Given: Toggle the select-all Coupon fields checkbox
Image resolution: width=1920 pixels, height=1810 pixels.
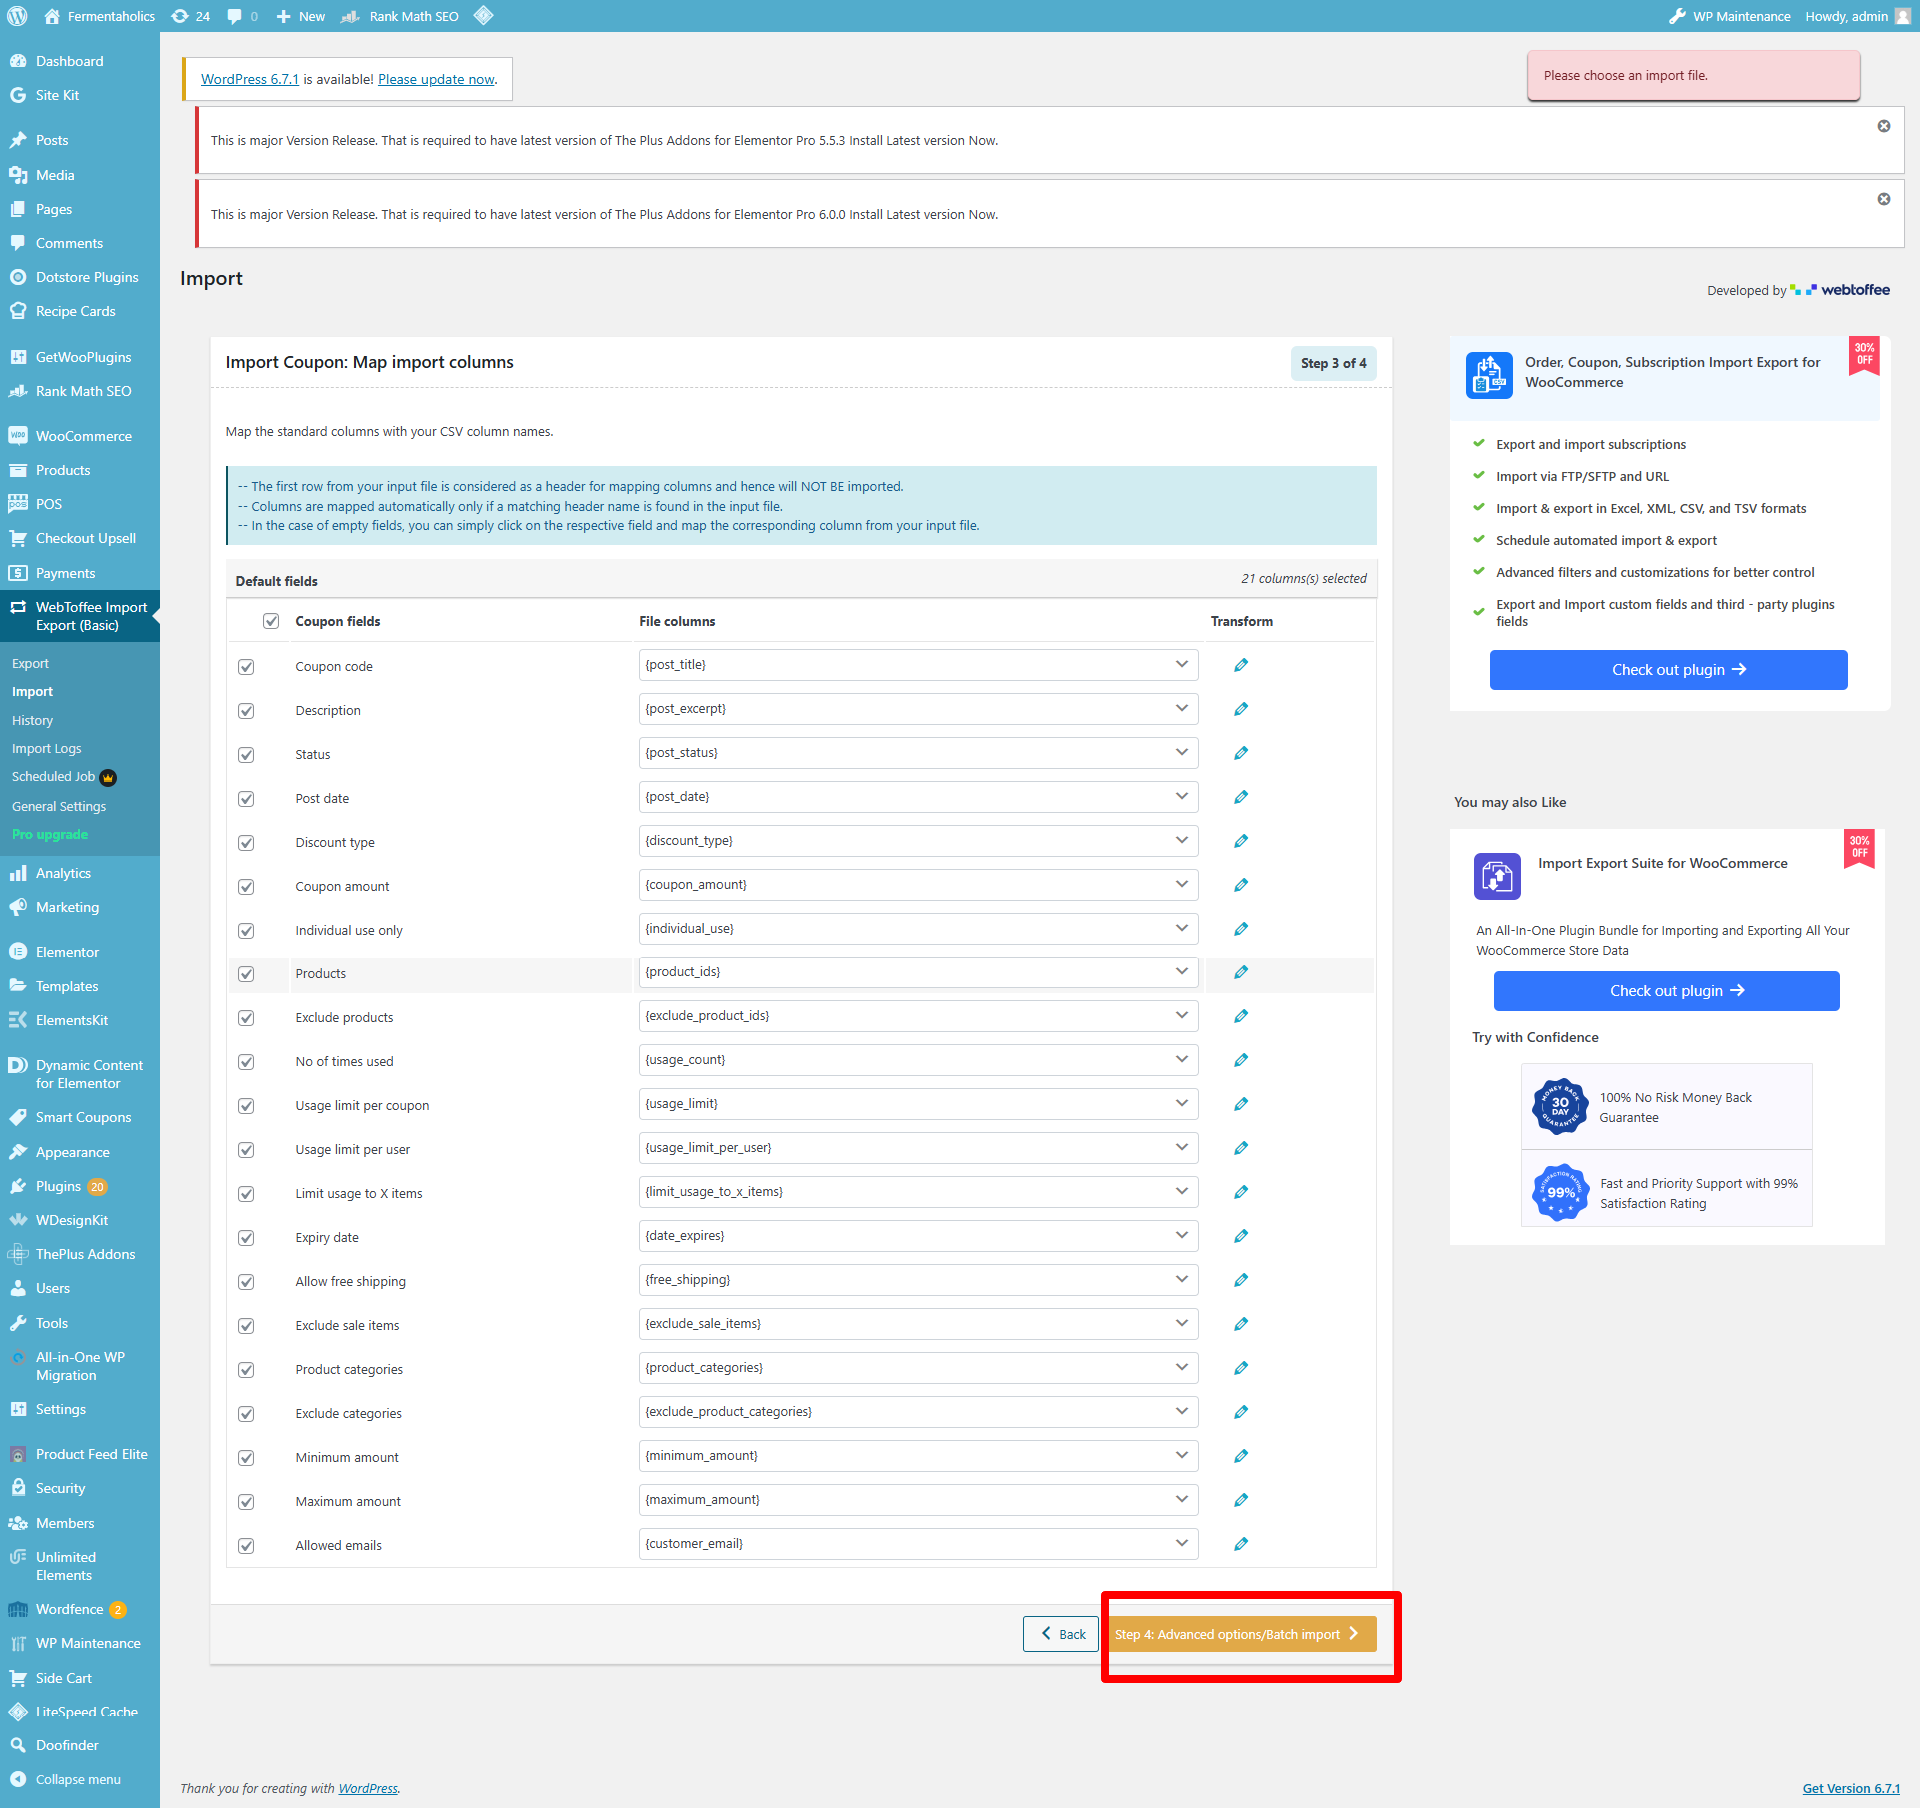Looking at the screenshot, I should point(271,621).
